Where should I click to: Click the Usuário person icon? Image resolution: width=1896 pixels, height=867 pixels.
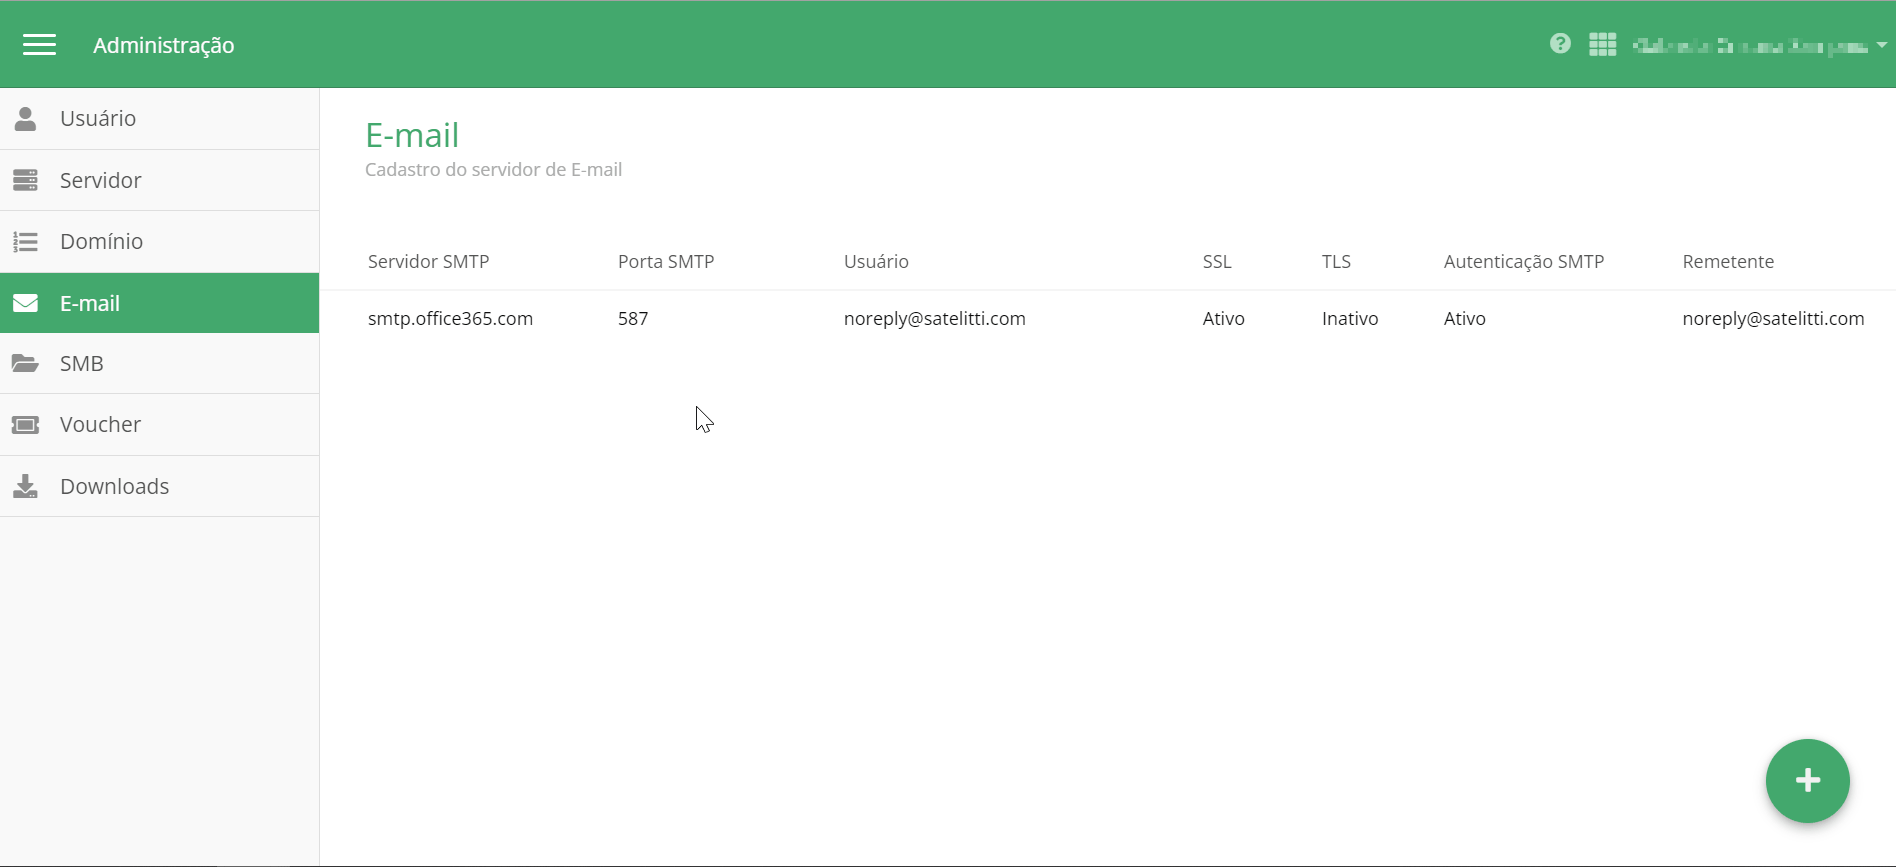(26, 119)
